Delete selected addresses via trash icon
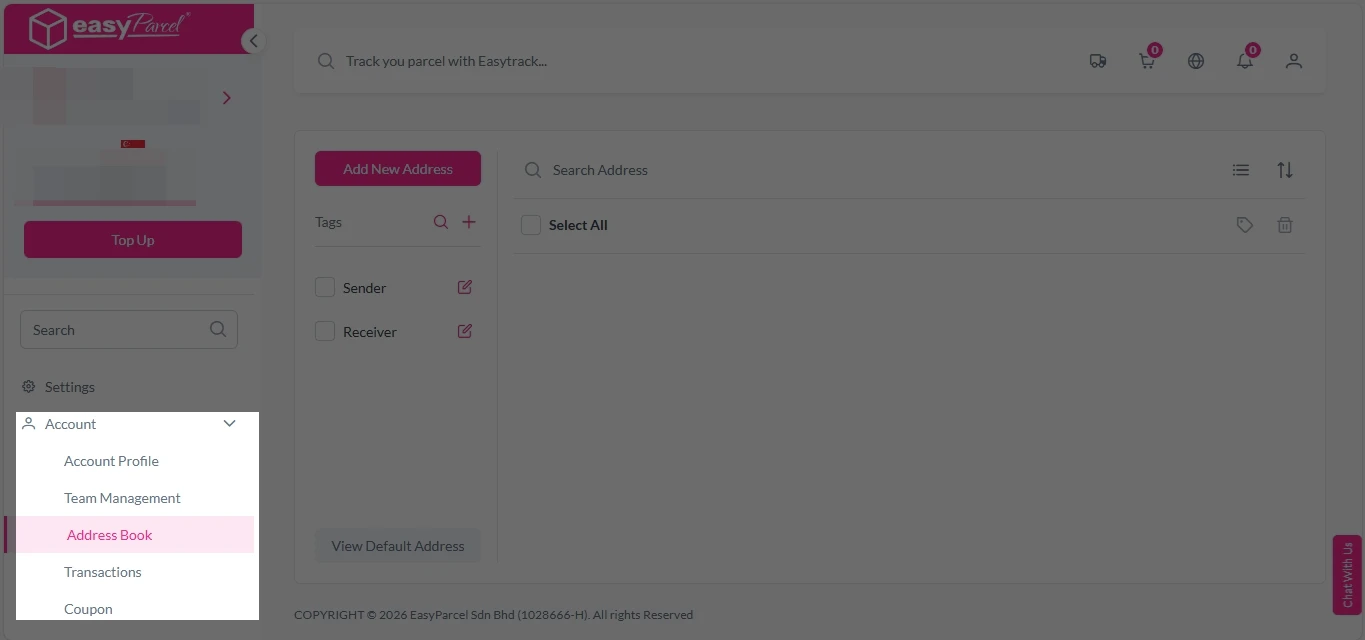The image size is (1365, 640). pyautogui.click(x=1285, y=224)
